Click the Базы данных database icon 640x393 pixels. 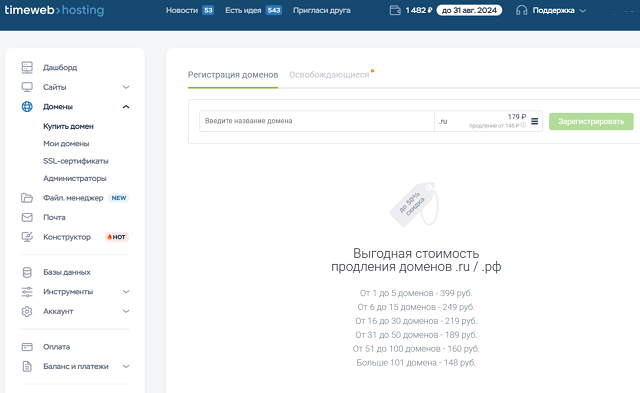tap(27, 272)
